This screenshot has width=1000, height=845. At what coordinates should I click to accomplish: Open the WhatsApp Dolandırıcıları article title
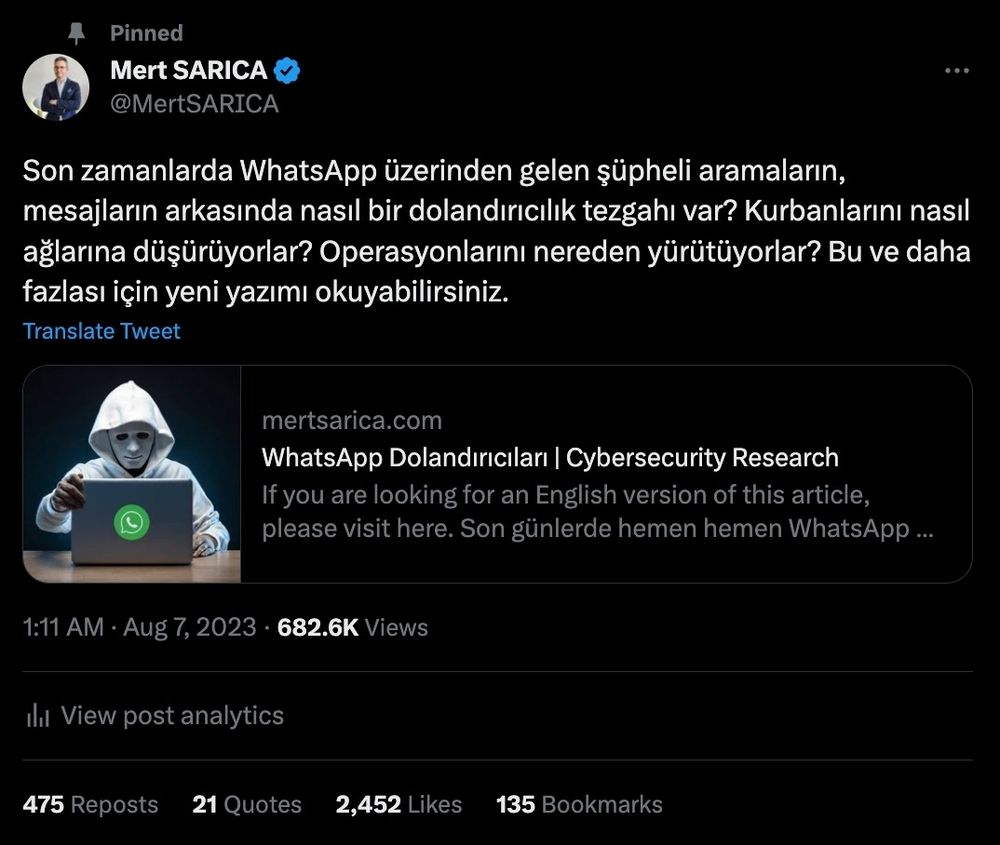click(x=550, y=457)
